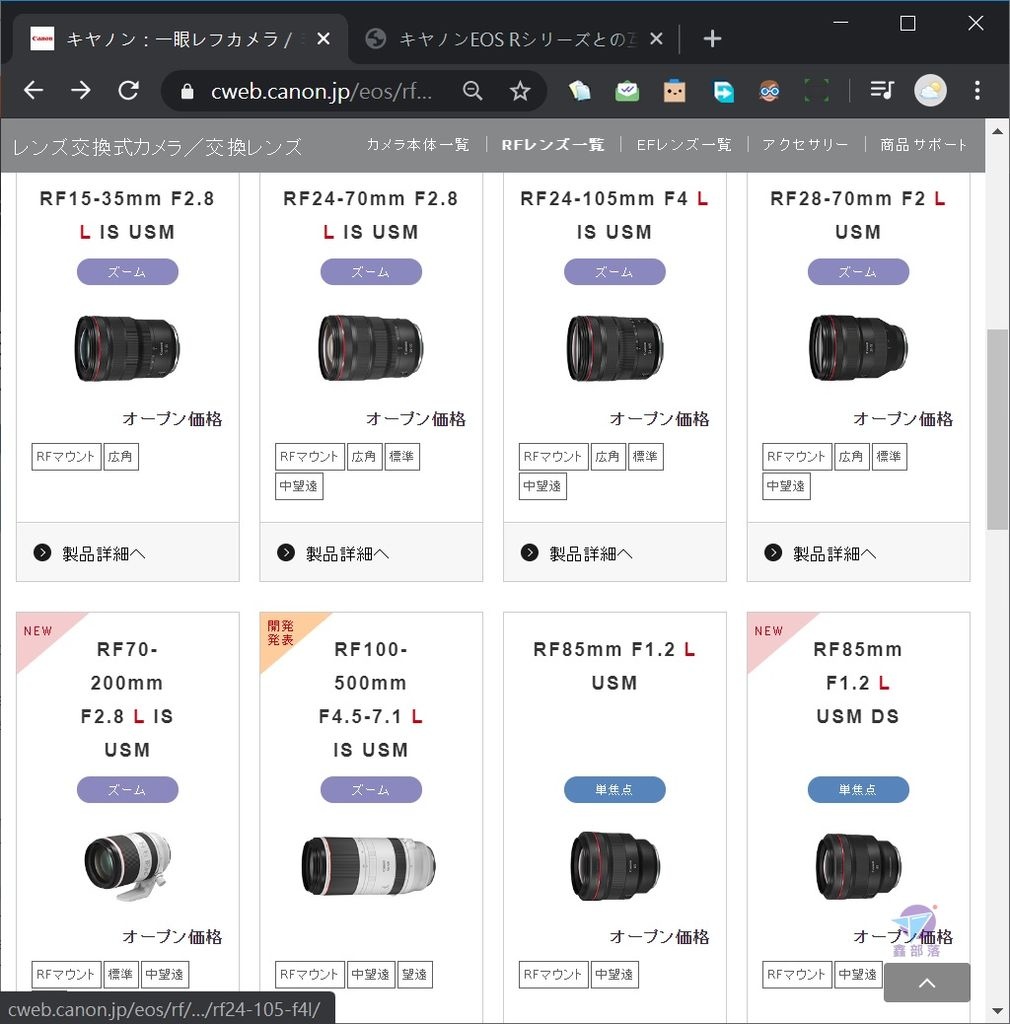The width and height of the screenshot is (1010, 1024).
Task: Click the RF85mm F1.2 L USM DS image
Action: click(858, 865)
